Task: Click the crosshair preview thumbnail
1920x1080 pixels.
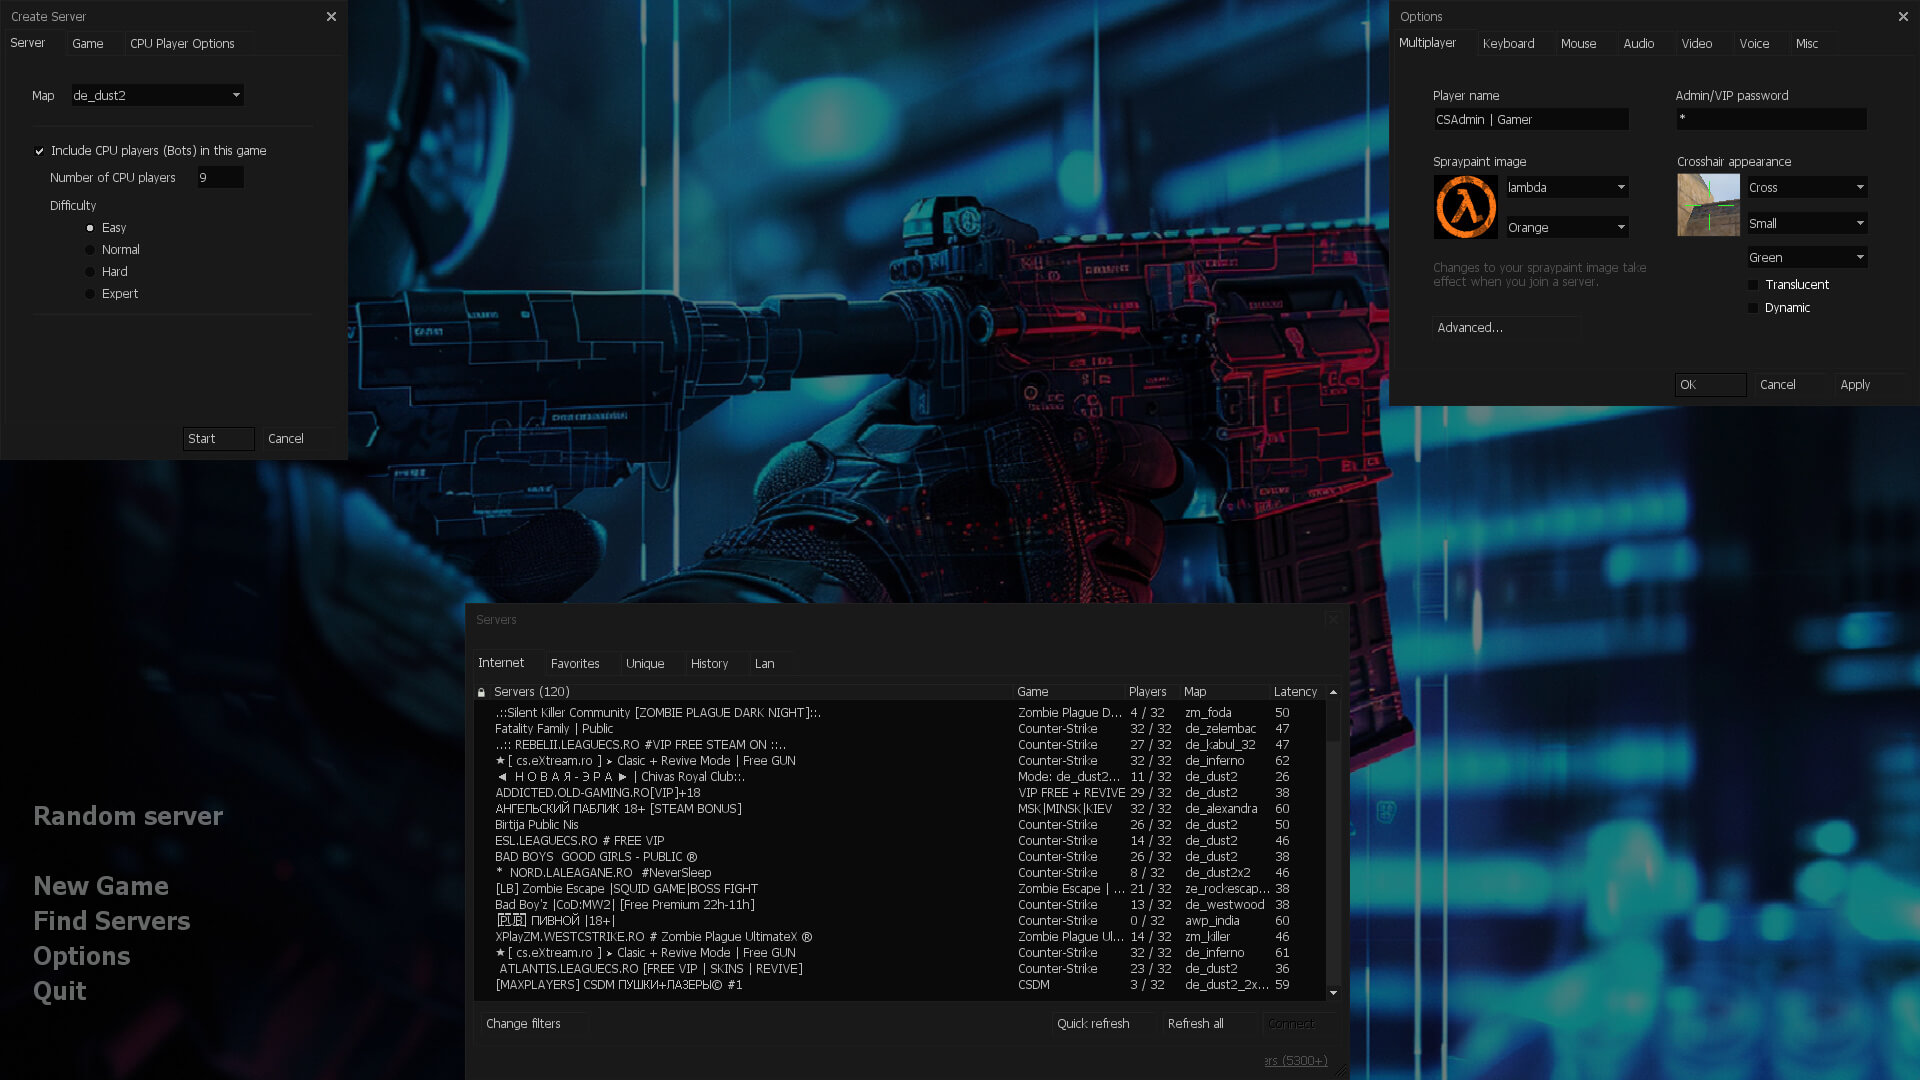Action: (1708, 205)
